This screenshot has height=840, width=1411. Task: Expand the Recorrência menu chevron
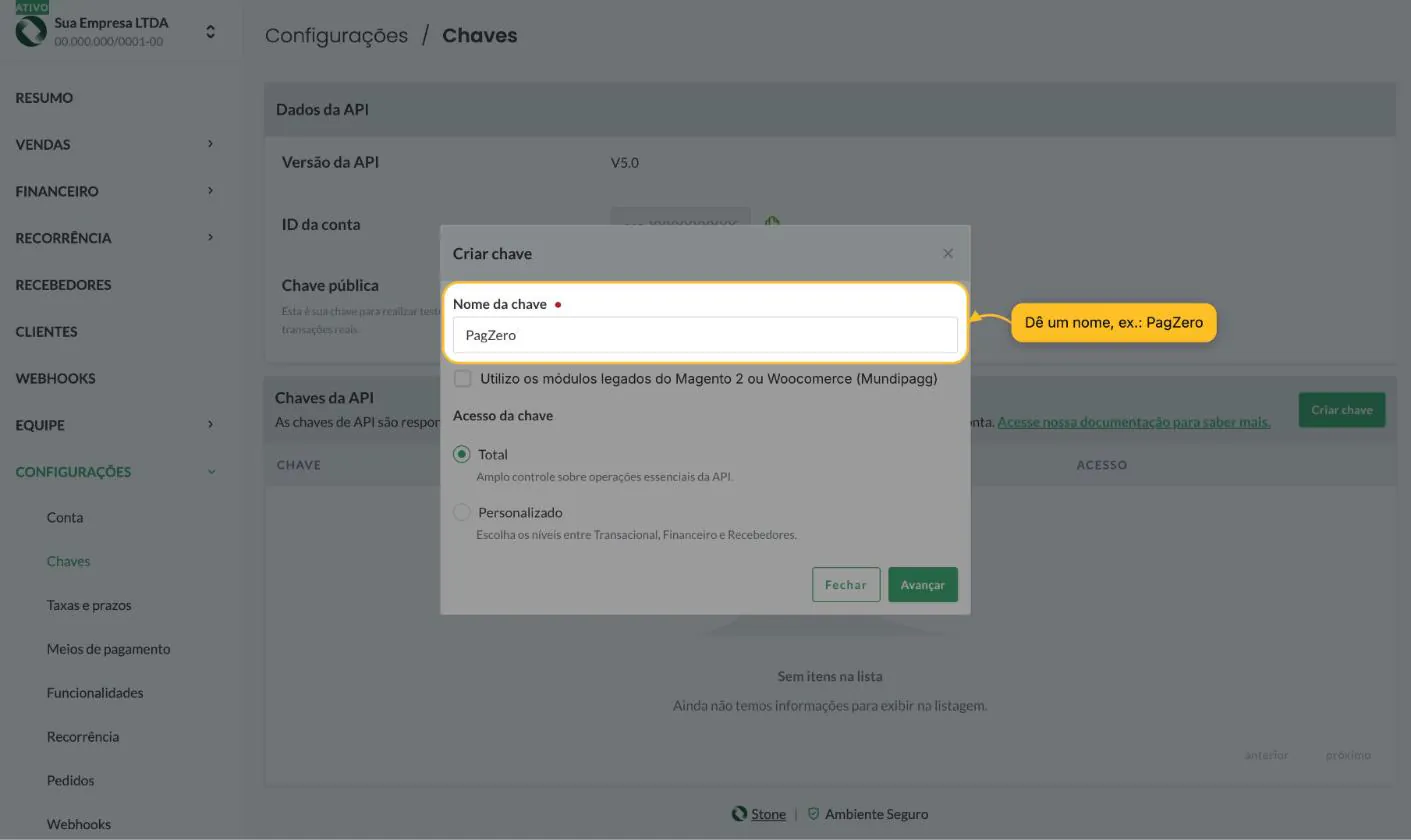[210, 238]
